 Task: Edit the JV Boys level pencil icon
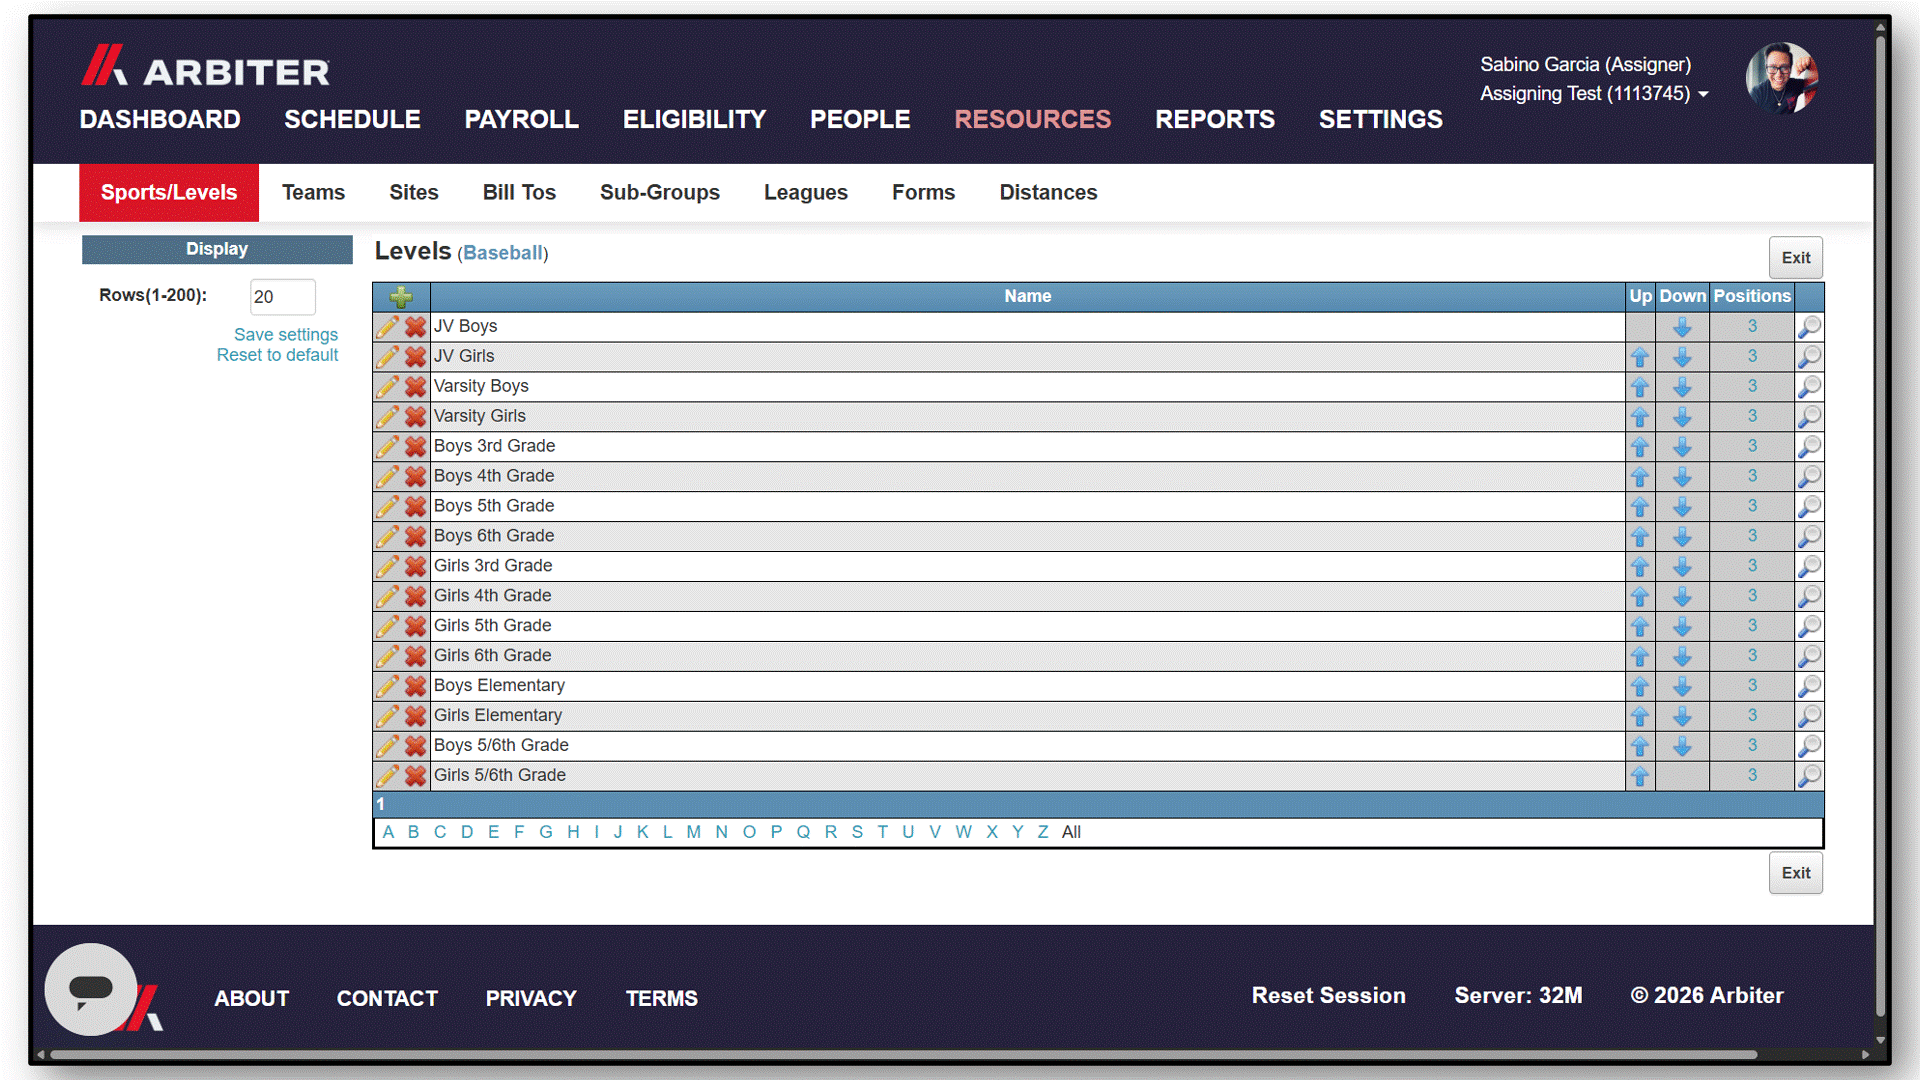[x=387, y=327]
